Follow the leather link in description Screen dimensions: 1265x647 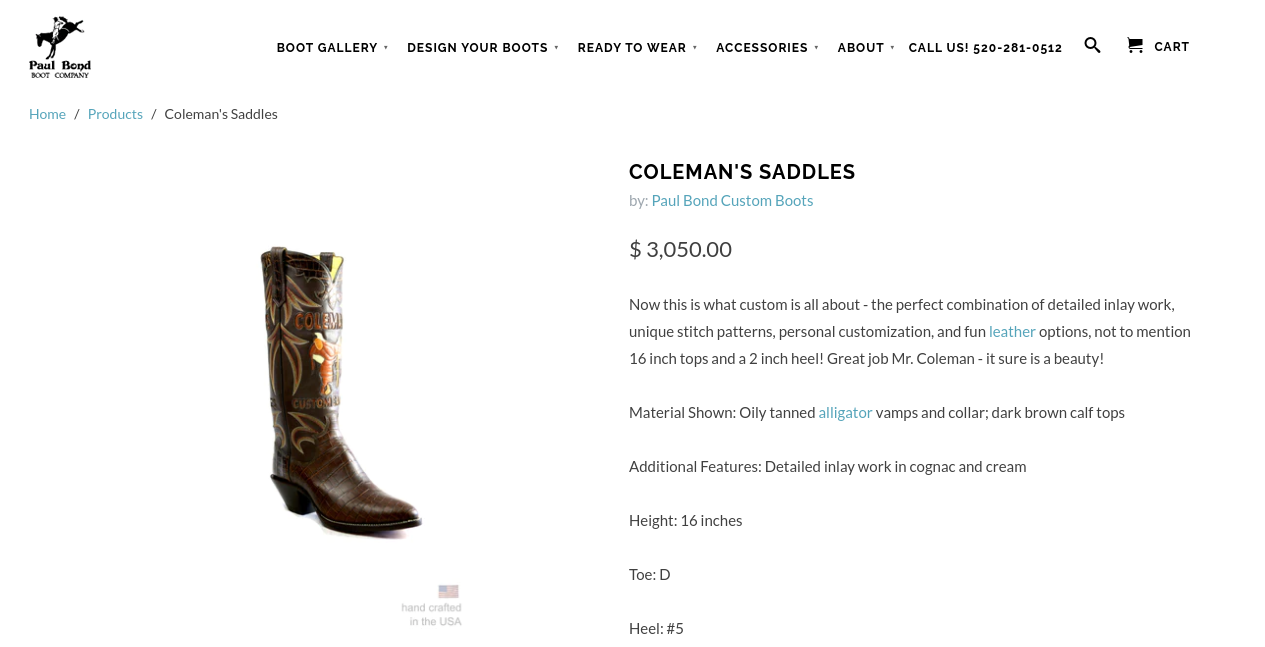pos(1012,331)
